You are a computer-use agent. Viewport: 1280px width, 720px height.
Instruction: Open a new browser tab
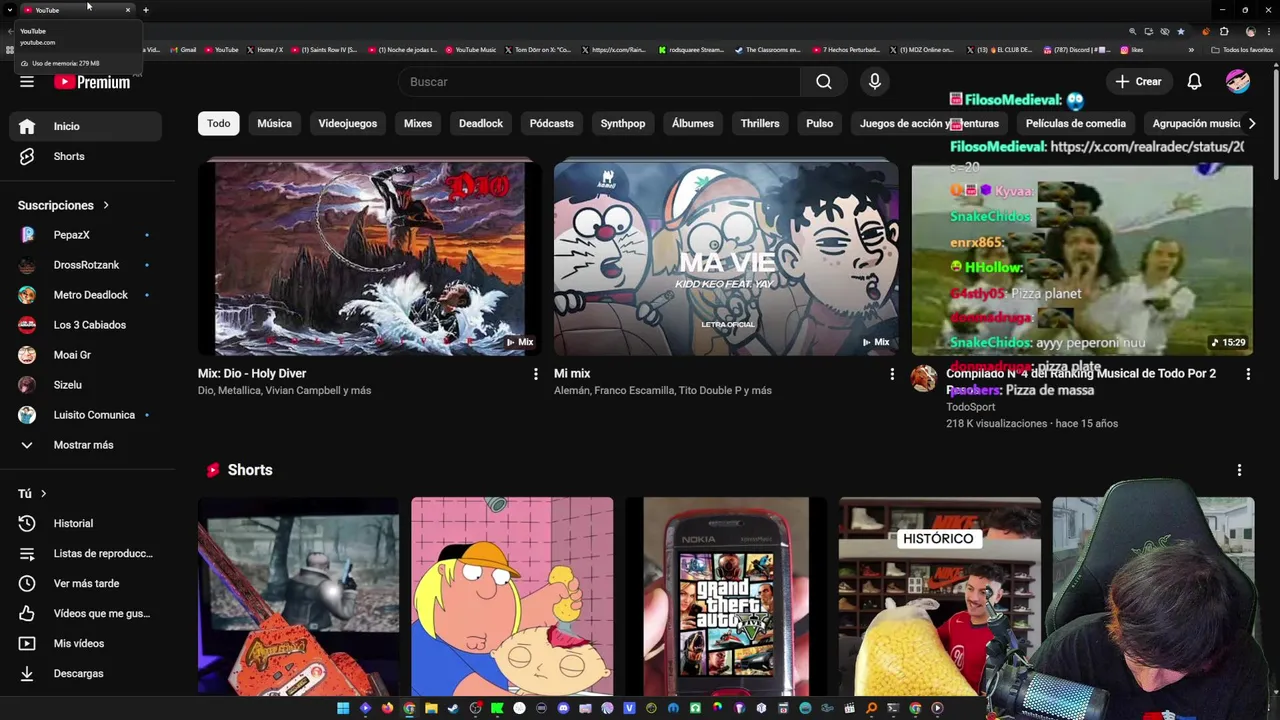click(146, 10)
